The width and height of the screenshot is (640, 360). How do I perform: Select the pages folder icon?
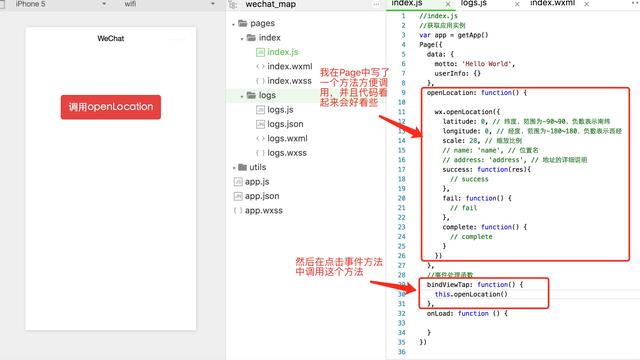[243, 23]
